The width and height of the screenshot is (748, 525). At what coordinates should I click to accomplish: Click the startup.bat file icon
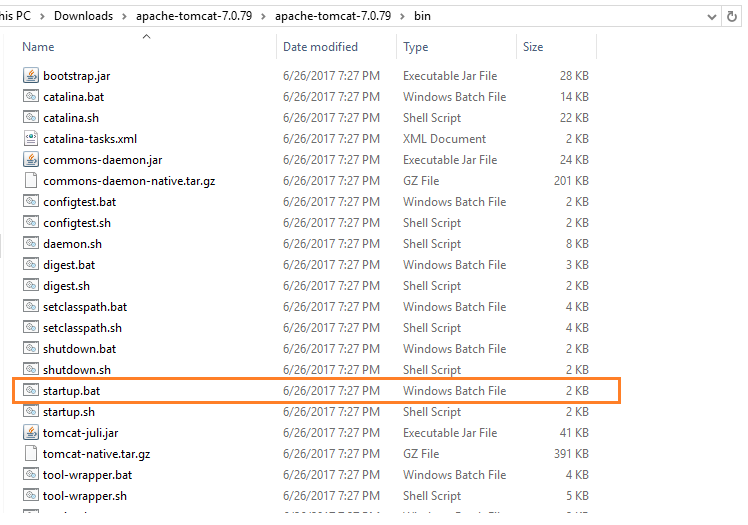click(x=31, y=390)
